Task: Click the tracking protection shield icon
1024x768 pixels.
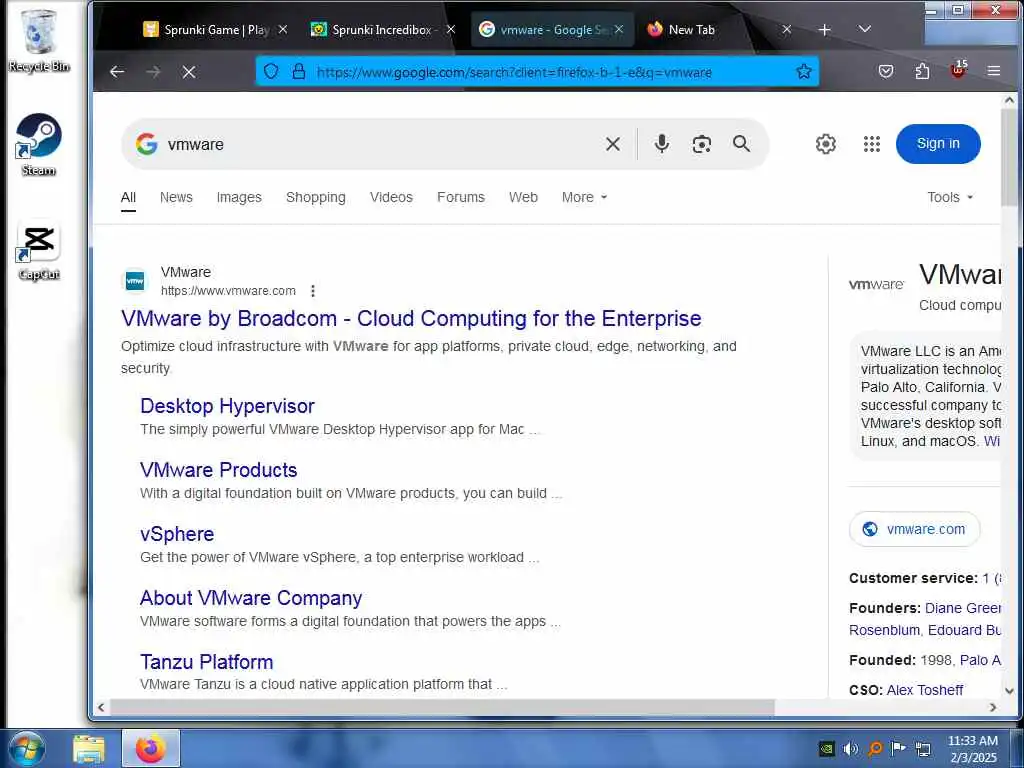Action: point(271,71)
